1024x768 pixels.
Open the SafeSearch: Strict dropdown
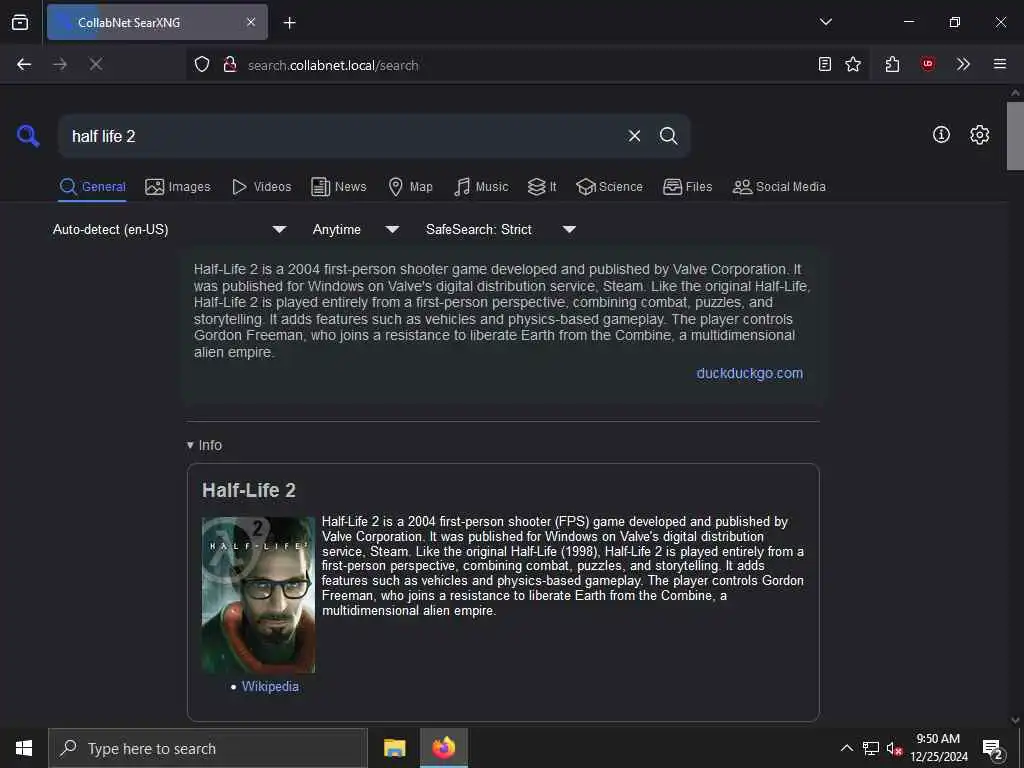click(500, 230)
